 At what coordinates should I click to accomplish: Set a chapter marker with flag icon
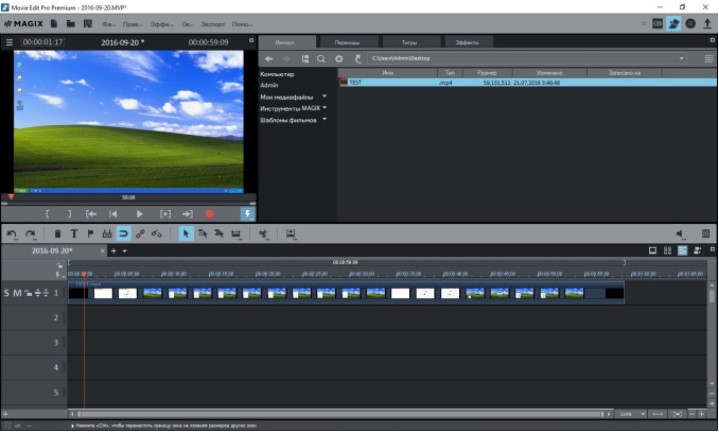point(90,234)
